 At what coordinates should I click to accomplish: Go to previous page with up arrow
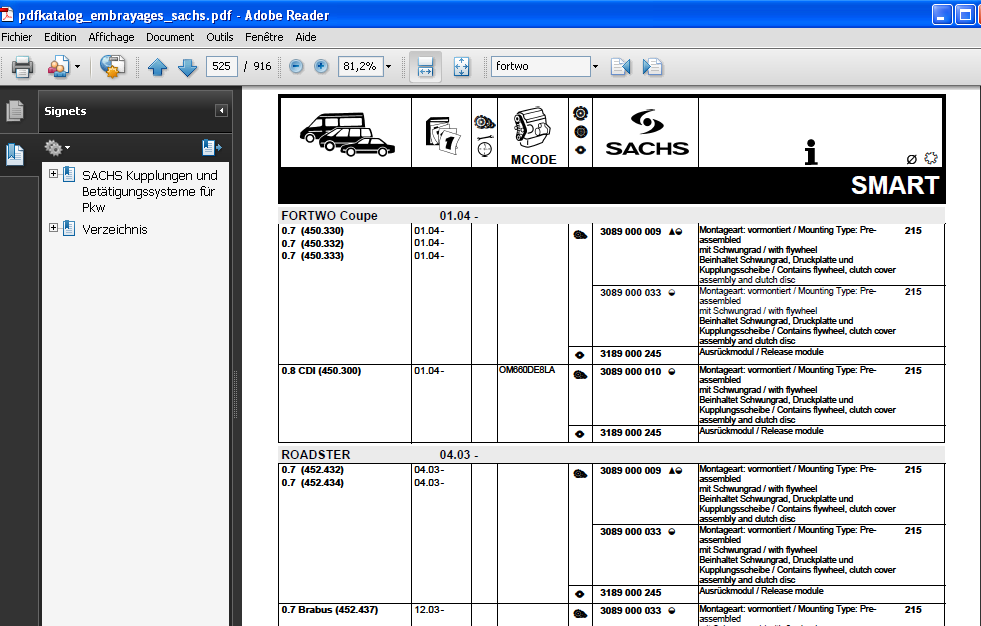158,66
